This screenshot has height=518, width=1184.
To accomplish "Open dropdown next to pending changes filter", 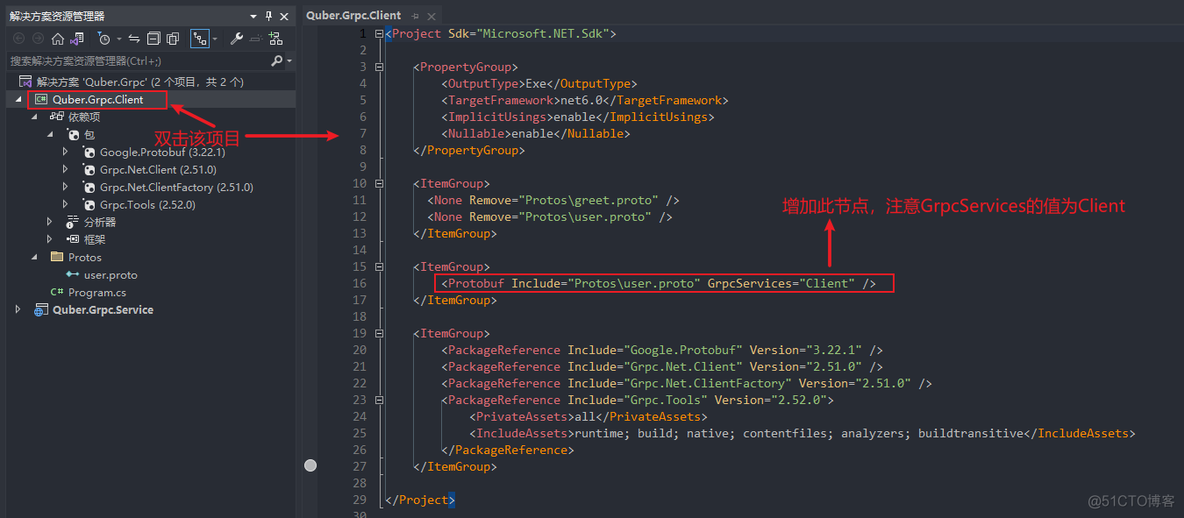I will pos(119,39).
